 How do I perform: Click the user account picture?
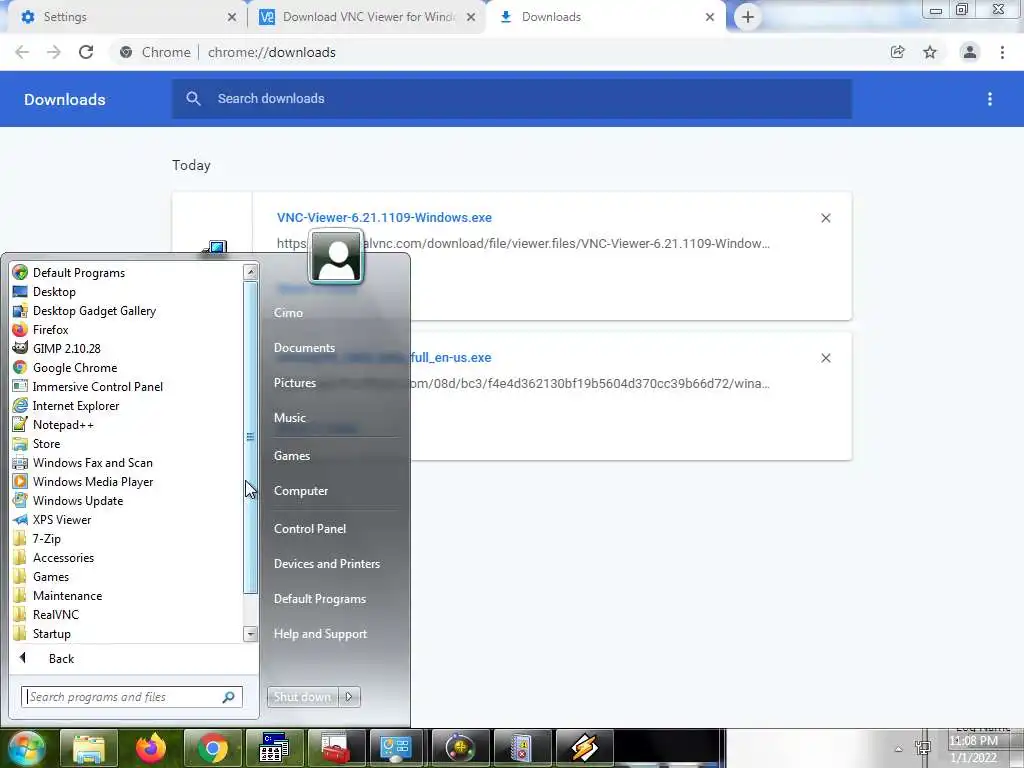click(x=336, y=257)
